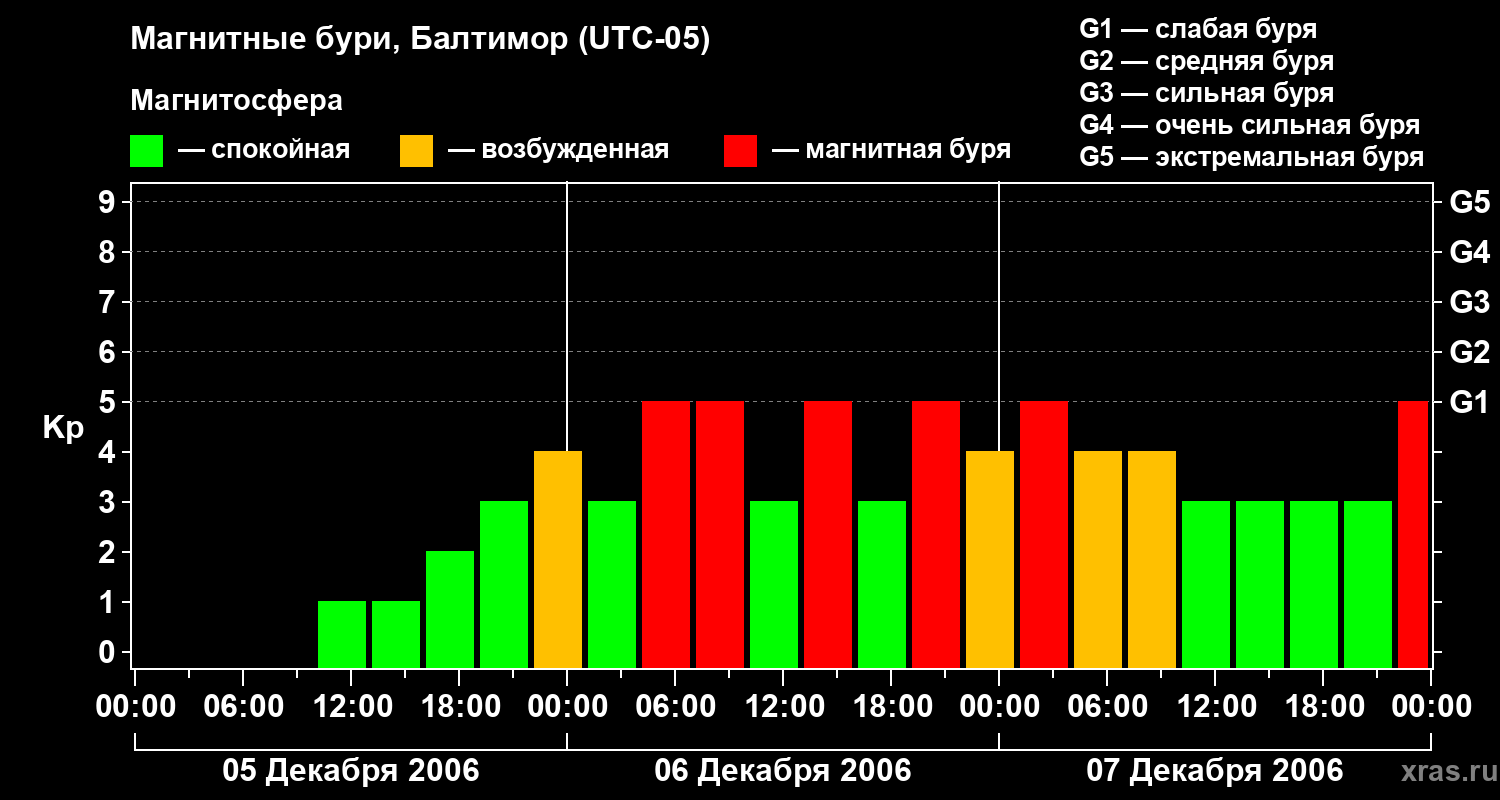Click the legend text — спокойная

(x=264, y=150)
